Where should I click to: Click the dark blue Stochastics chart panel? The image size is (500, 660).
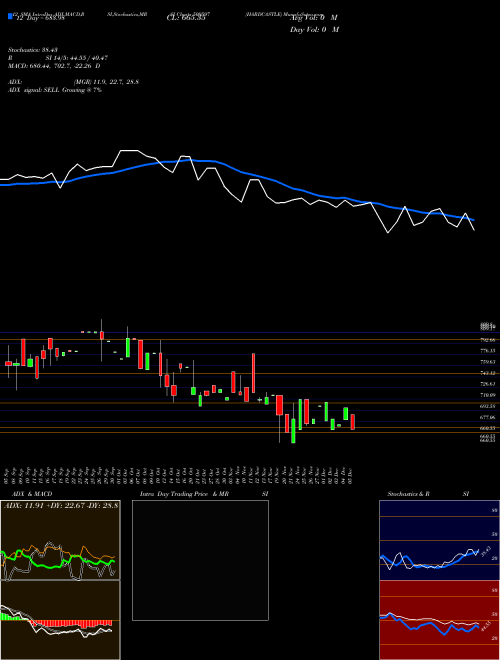tap(439, 540)
